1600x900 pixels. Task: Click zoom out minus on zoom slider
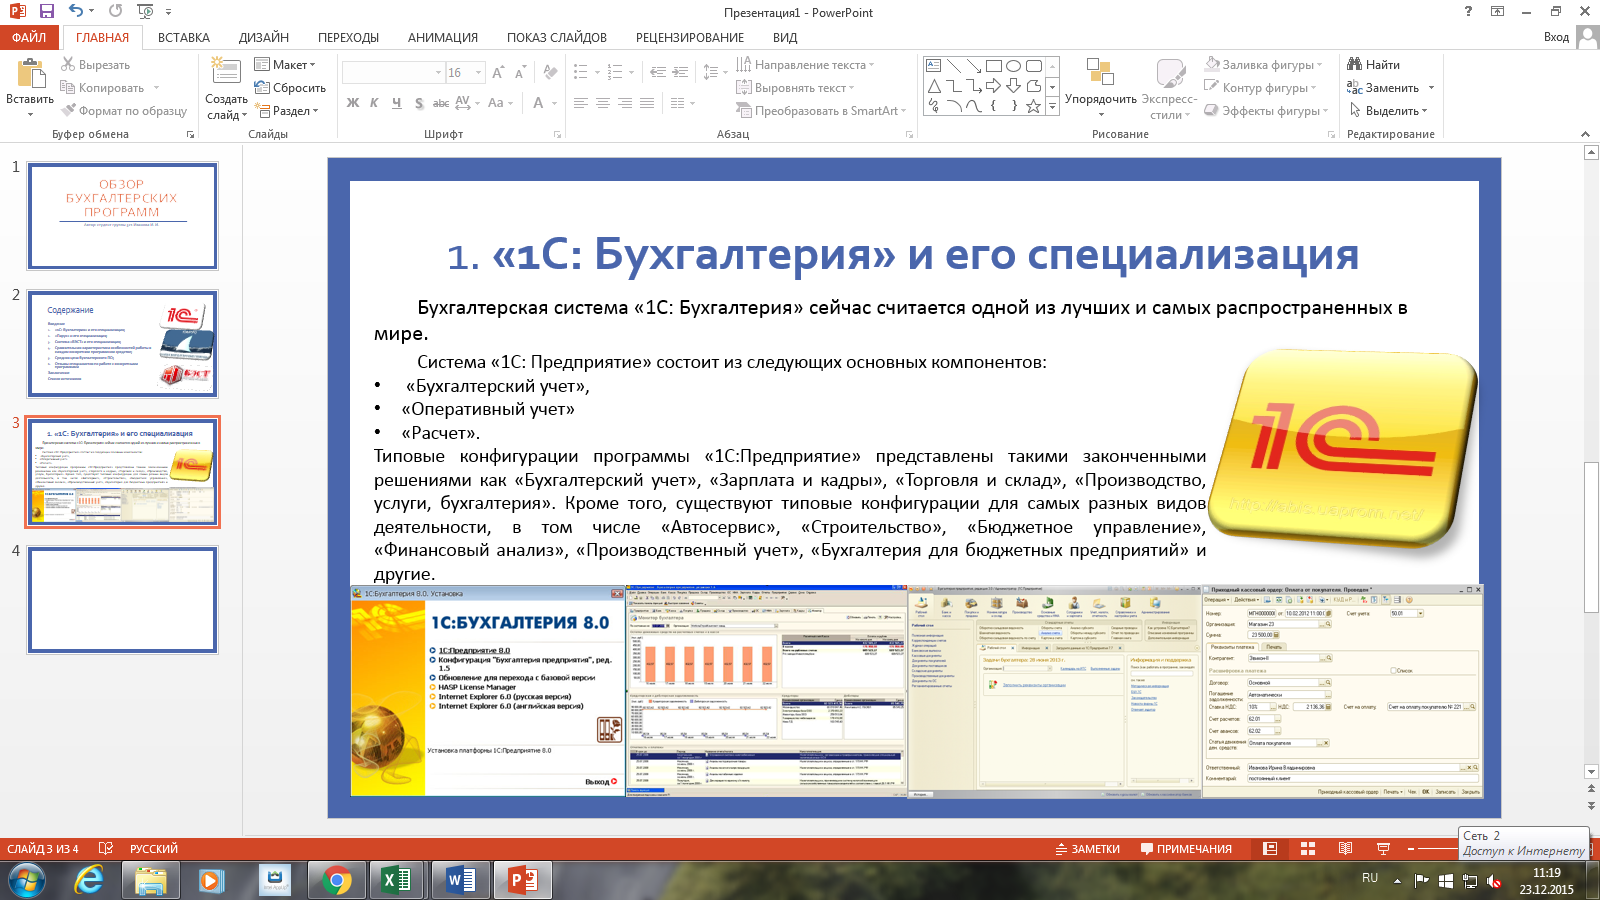point(1411,848)
